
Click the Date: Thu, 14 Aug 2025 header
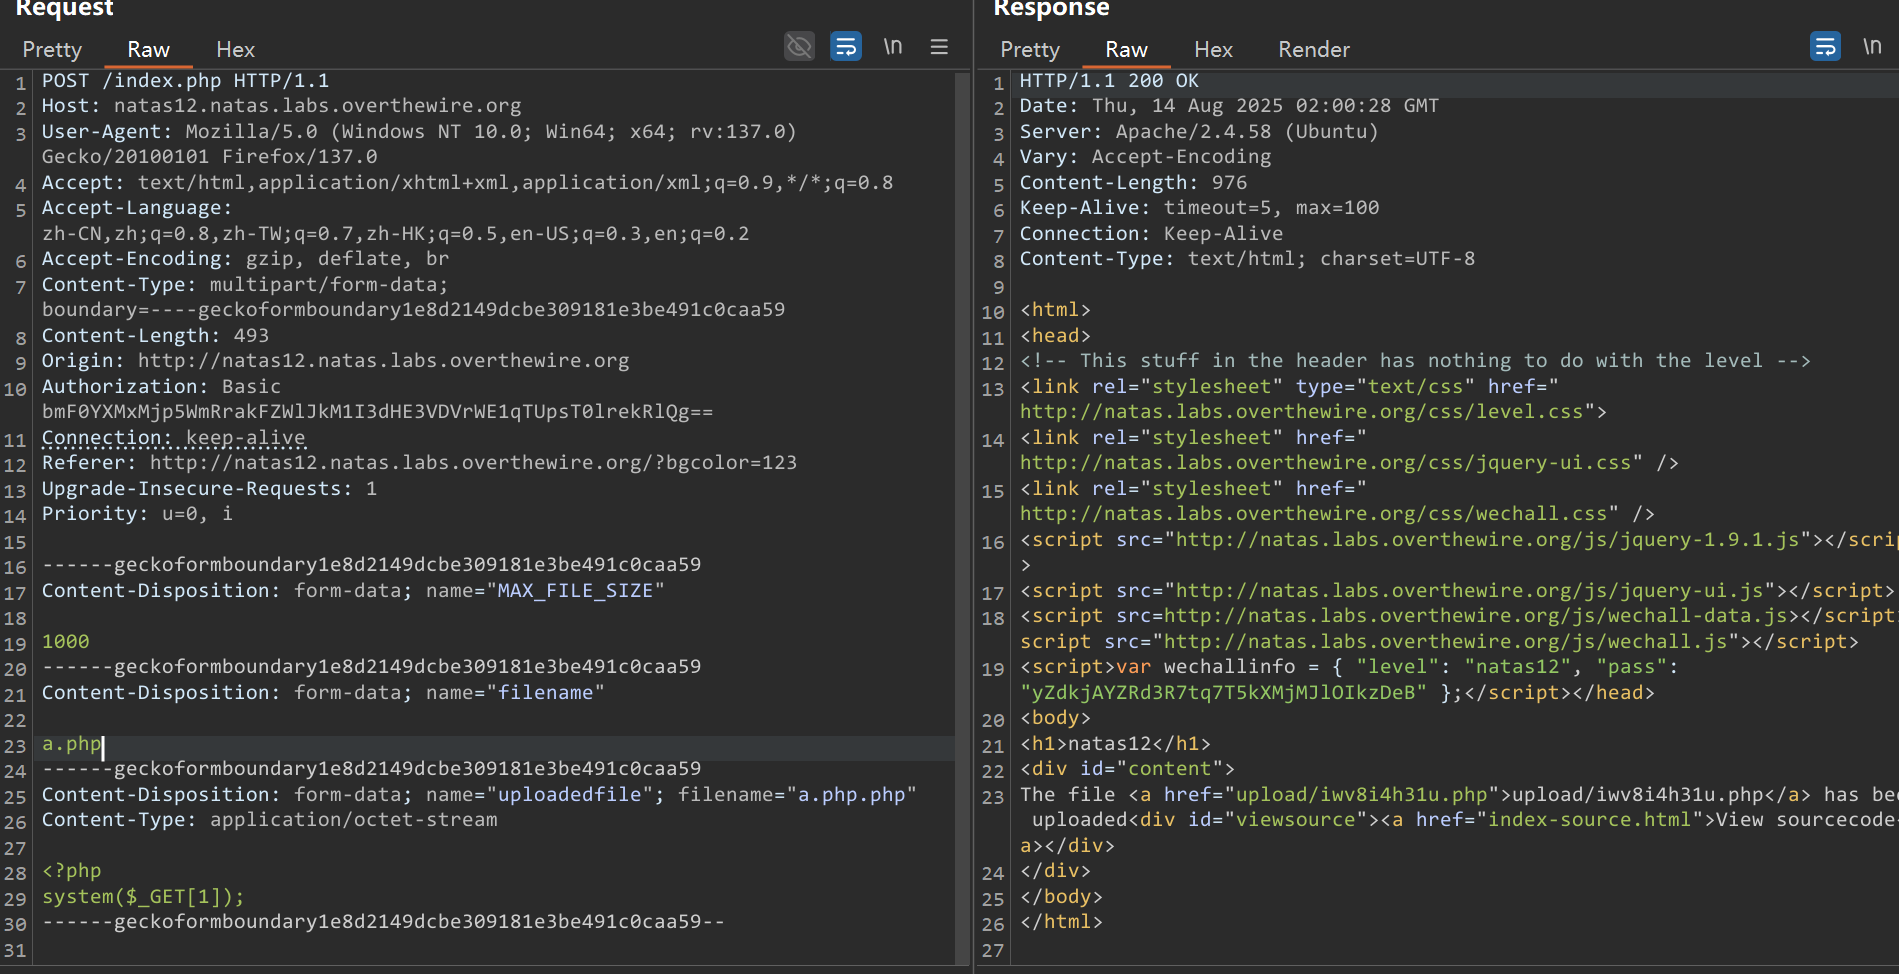1229,105
